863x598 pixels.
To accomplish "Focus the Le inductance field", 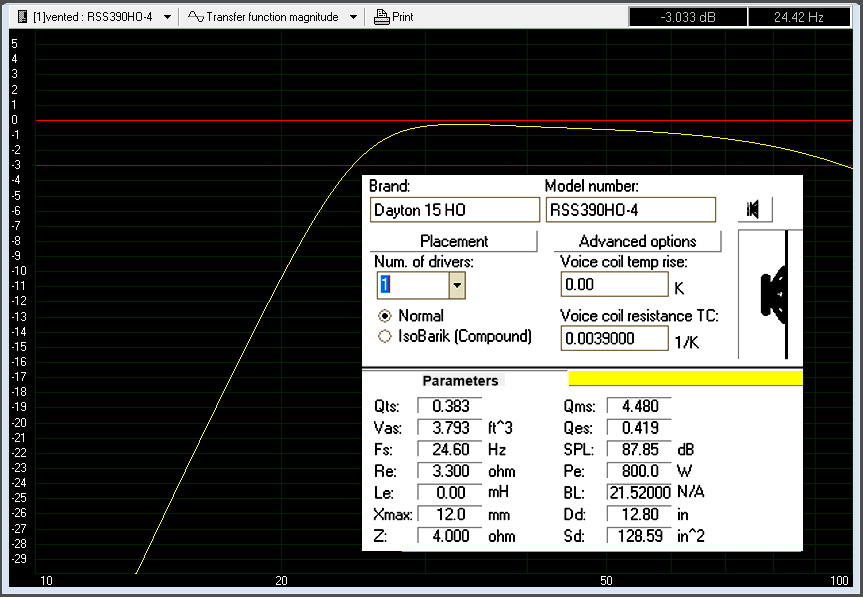I will point(450,492).
